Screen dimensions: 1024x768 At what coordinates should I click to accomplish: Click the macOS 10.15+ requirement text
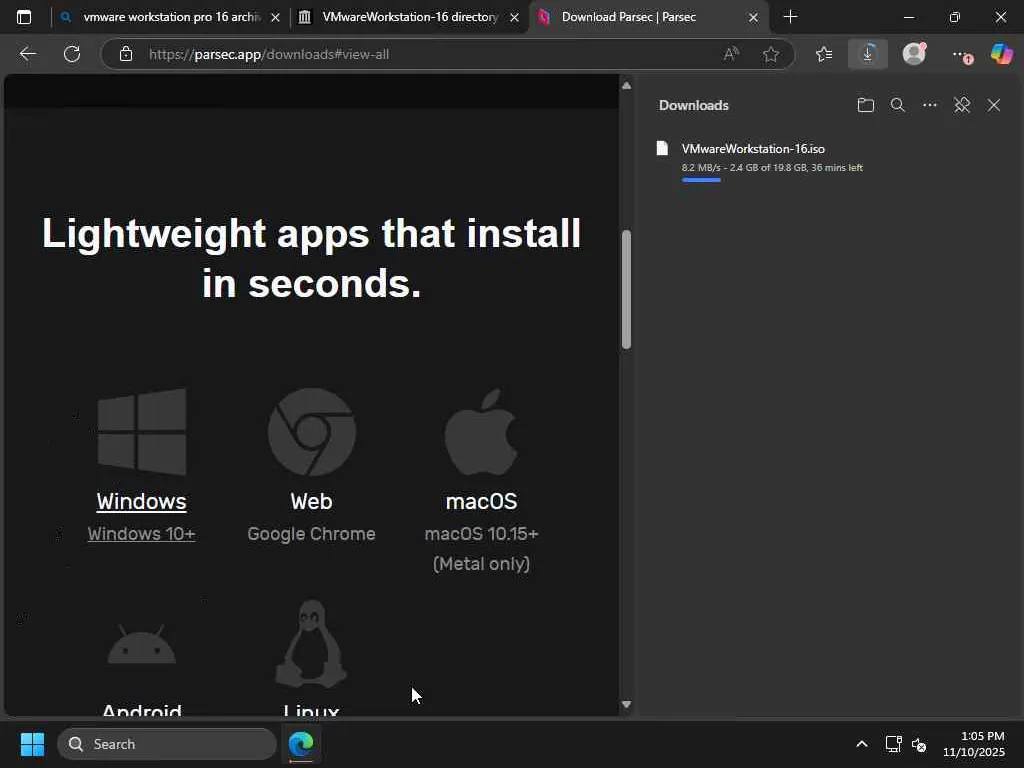click(x=481, y=534)
